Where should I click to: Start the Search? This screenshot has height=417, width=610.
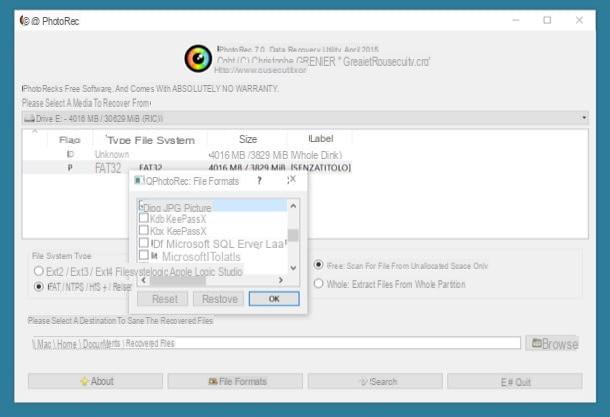click(x=375, y=381)
